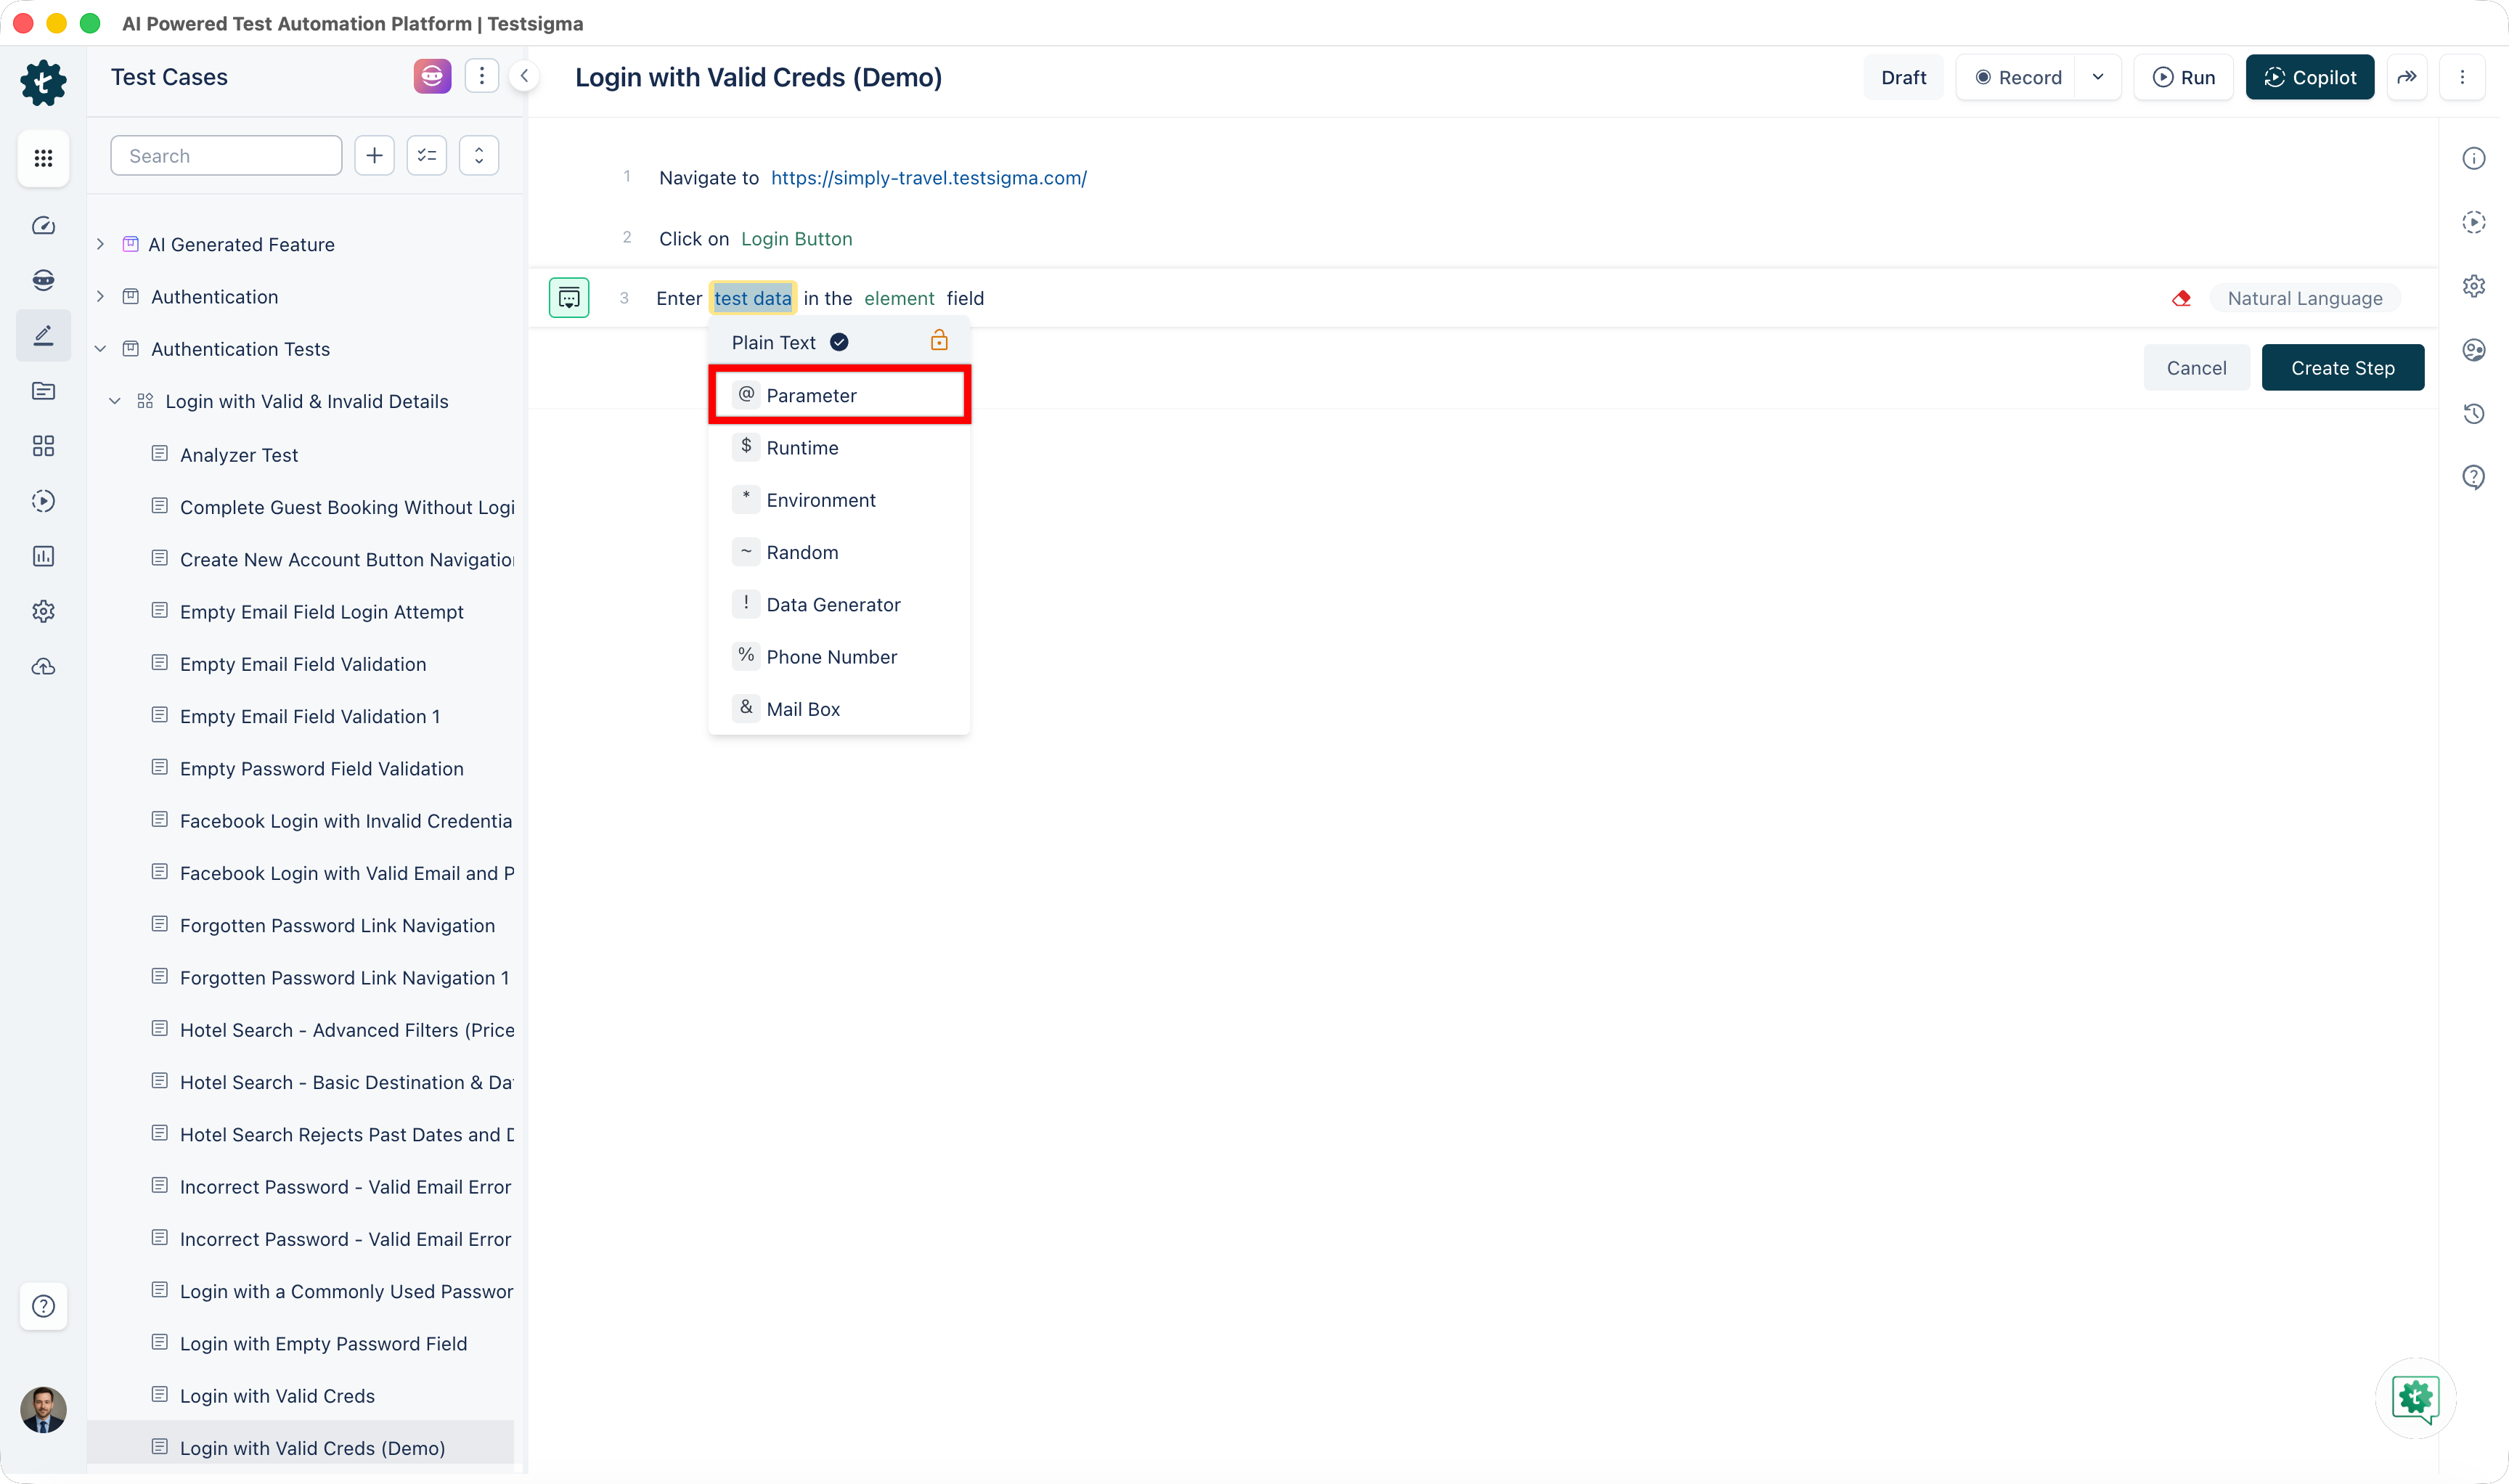2509x1484 pixels.
Task: Open the AI agent robot icon in sidebar
Action: (x=43, y=280)
